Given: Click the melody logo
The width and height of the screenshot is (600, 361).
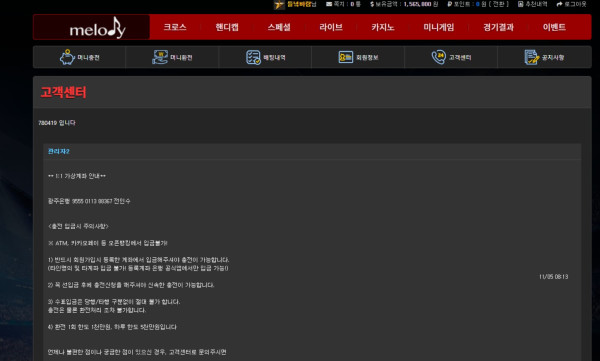Looking at the screenshot, I should pyautogui.click(x=97, y=28).
